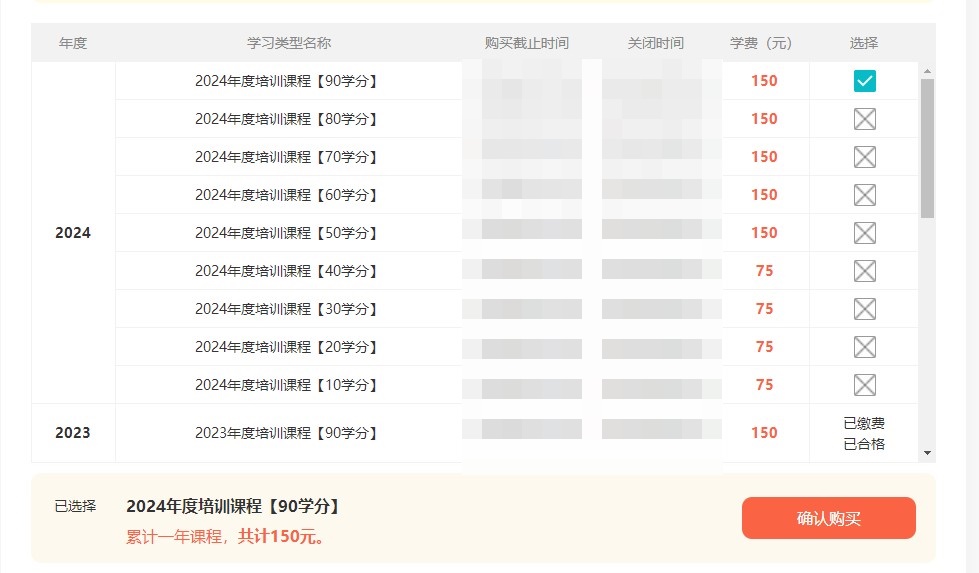This screenshot has width=979, height=573.
Task: Click the selected course title in summary bar
Action: 235,506
